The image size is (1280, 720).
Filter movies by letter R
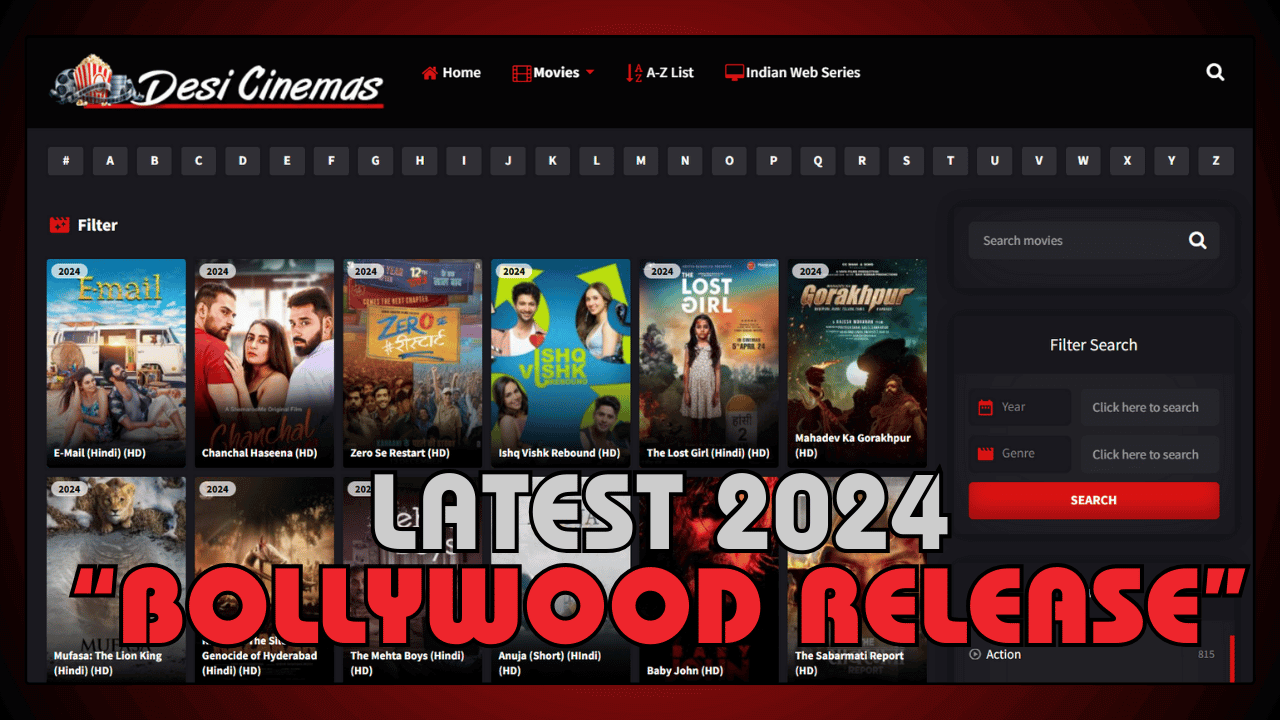coord(861,161)
